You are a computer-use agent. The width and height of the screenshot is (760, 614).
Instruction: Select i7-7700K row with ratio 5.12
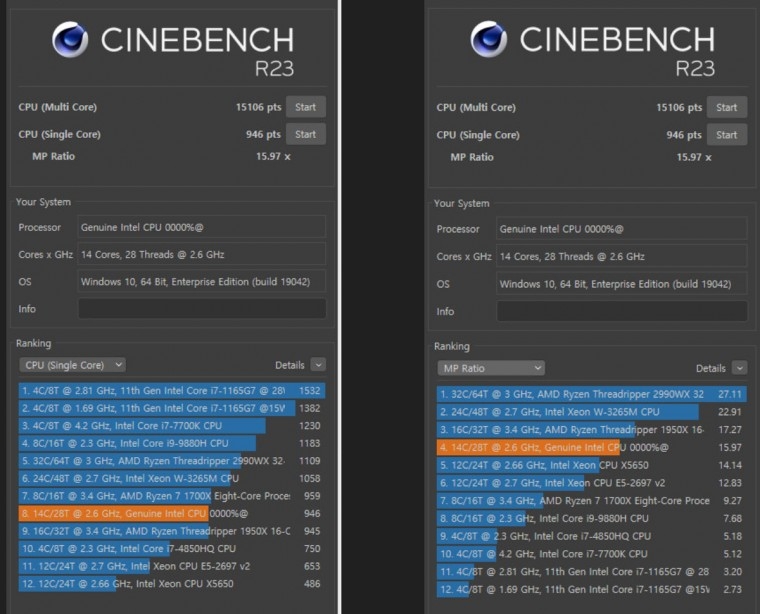(591, 554)
